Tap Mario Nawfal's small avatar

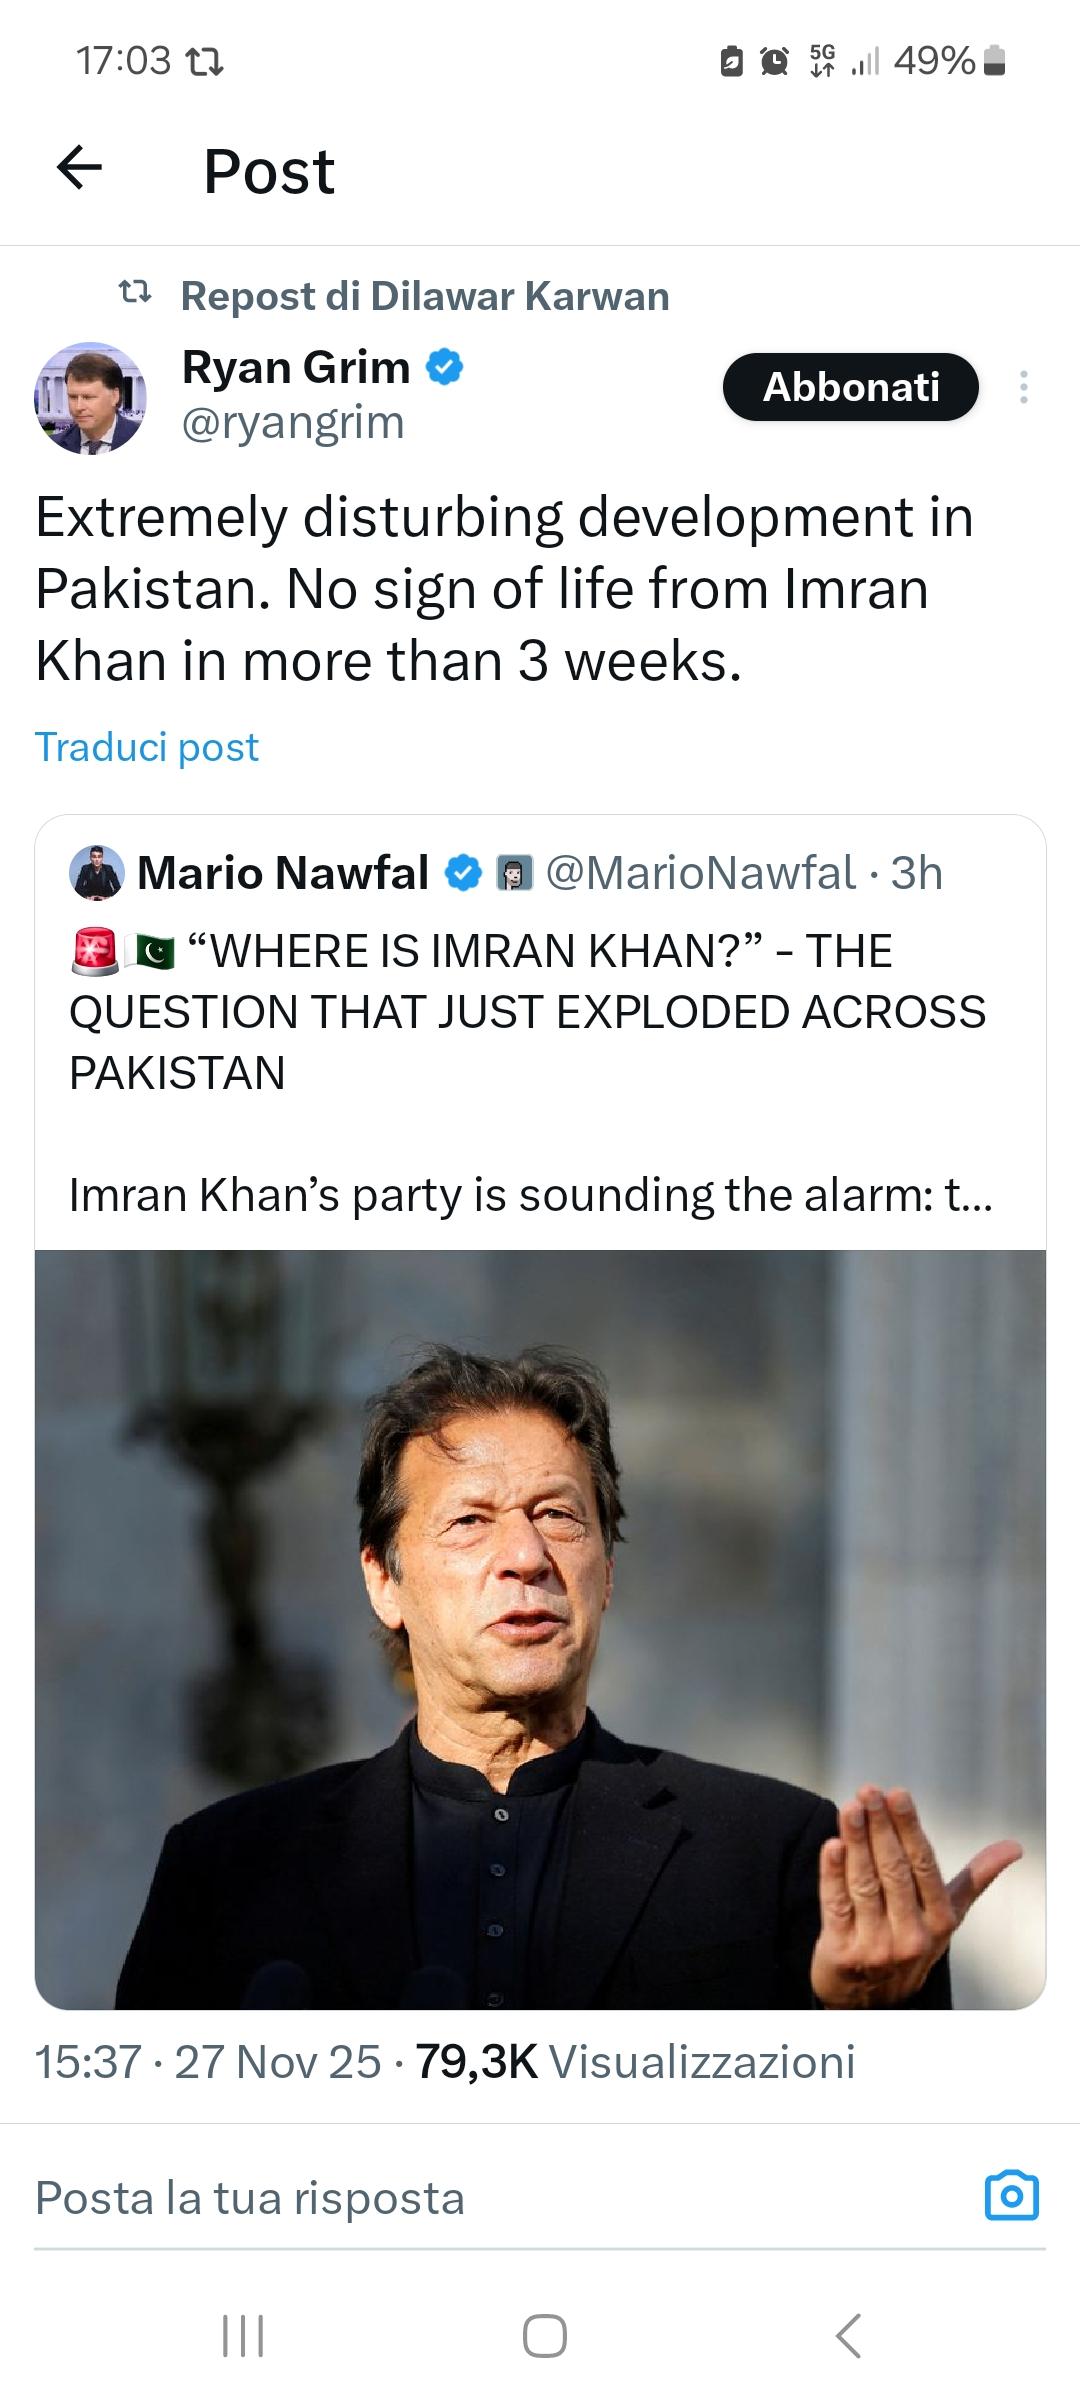96,872
